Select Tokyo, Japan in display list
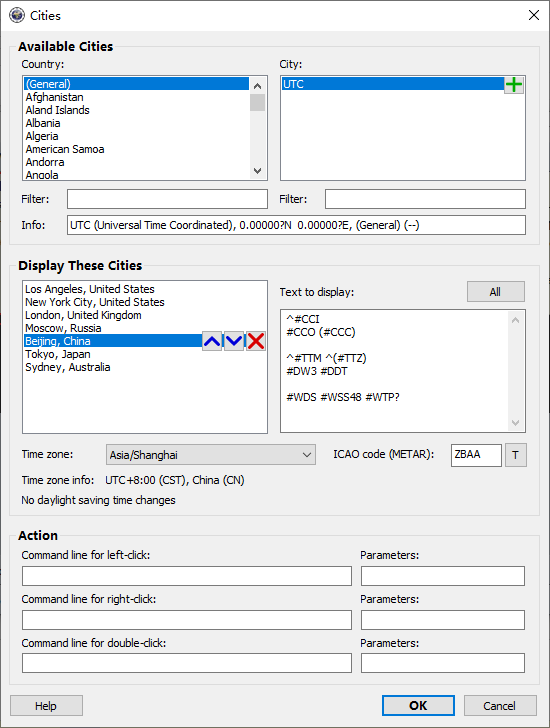The image size is (550, 728). [x=58, y=354]
